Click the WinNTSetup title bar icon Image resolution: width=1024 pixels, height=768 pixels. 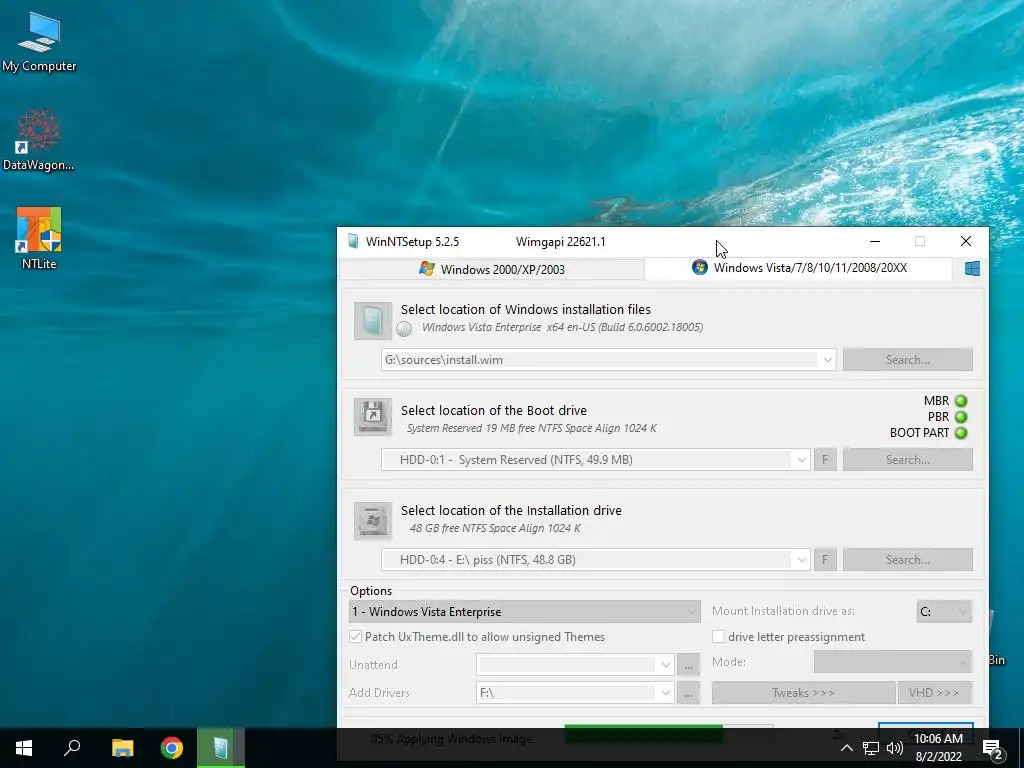(353, 242)
